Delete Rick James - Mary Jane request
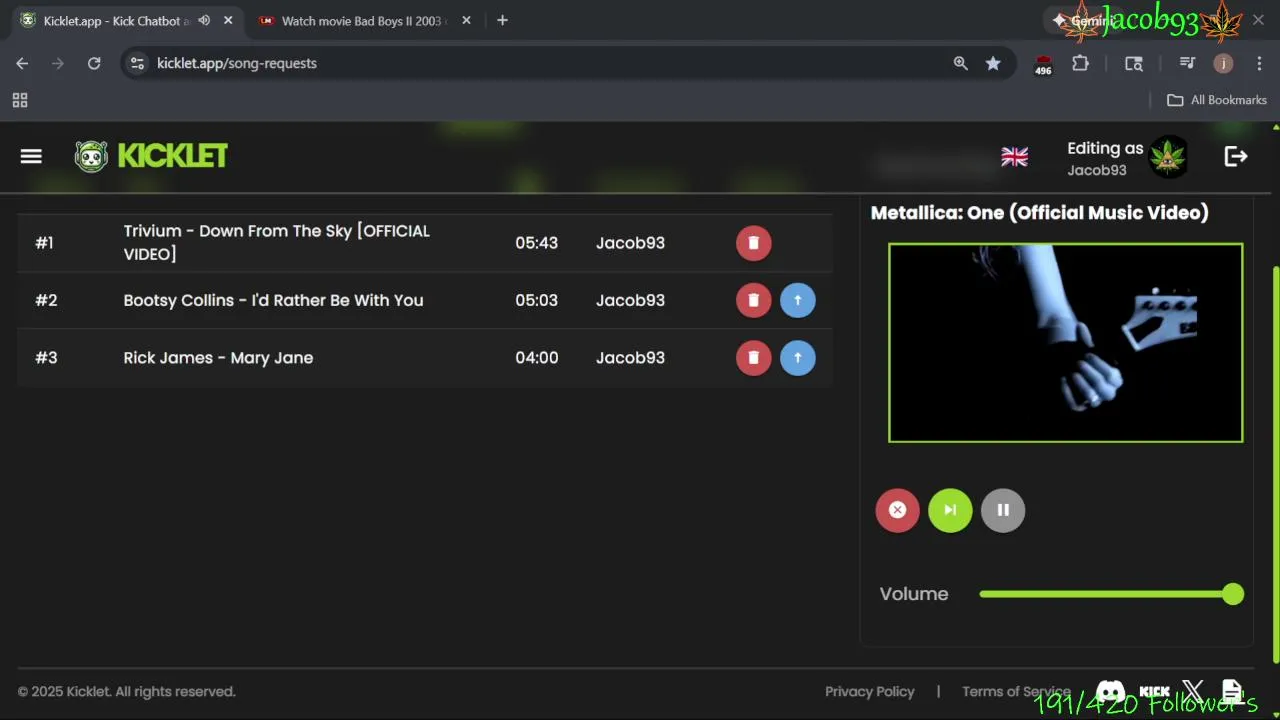This screenshot has width=1280, height=720. [754, 358]
